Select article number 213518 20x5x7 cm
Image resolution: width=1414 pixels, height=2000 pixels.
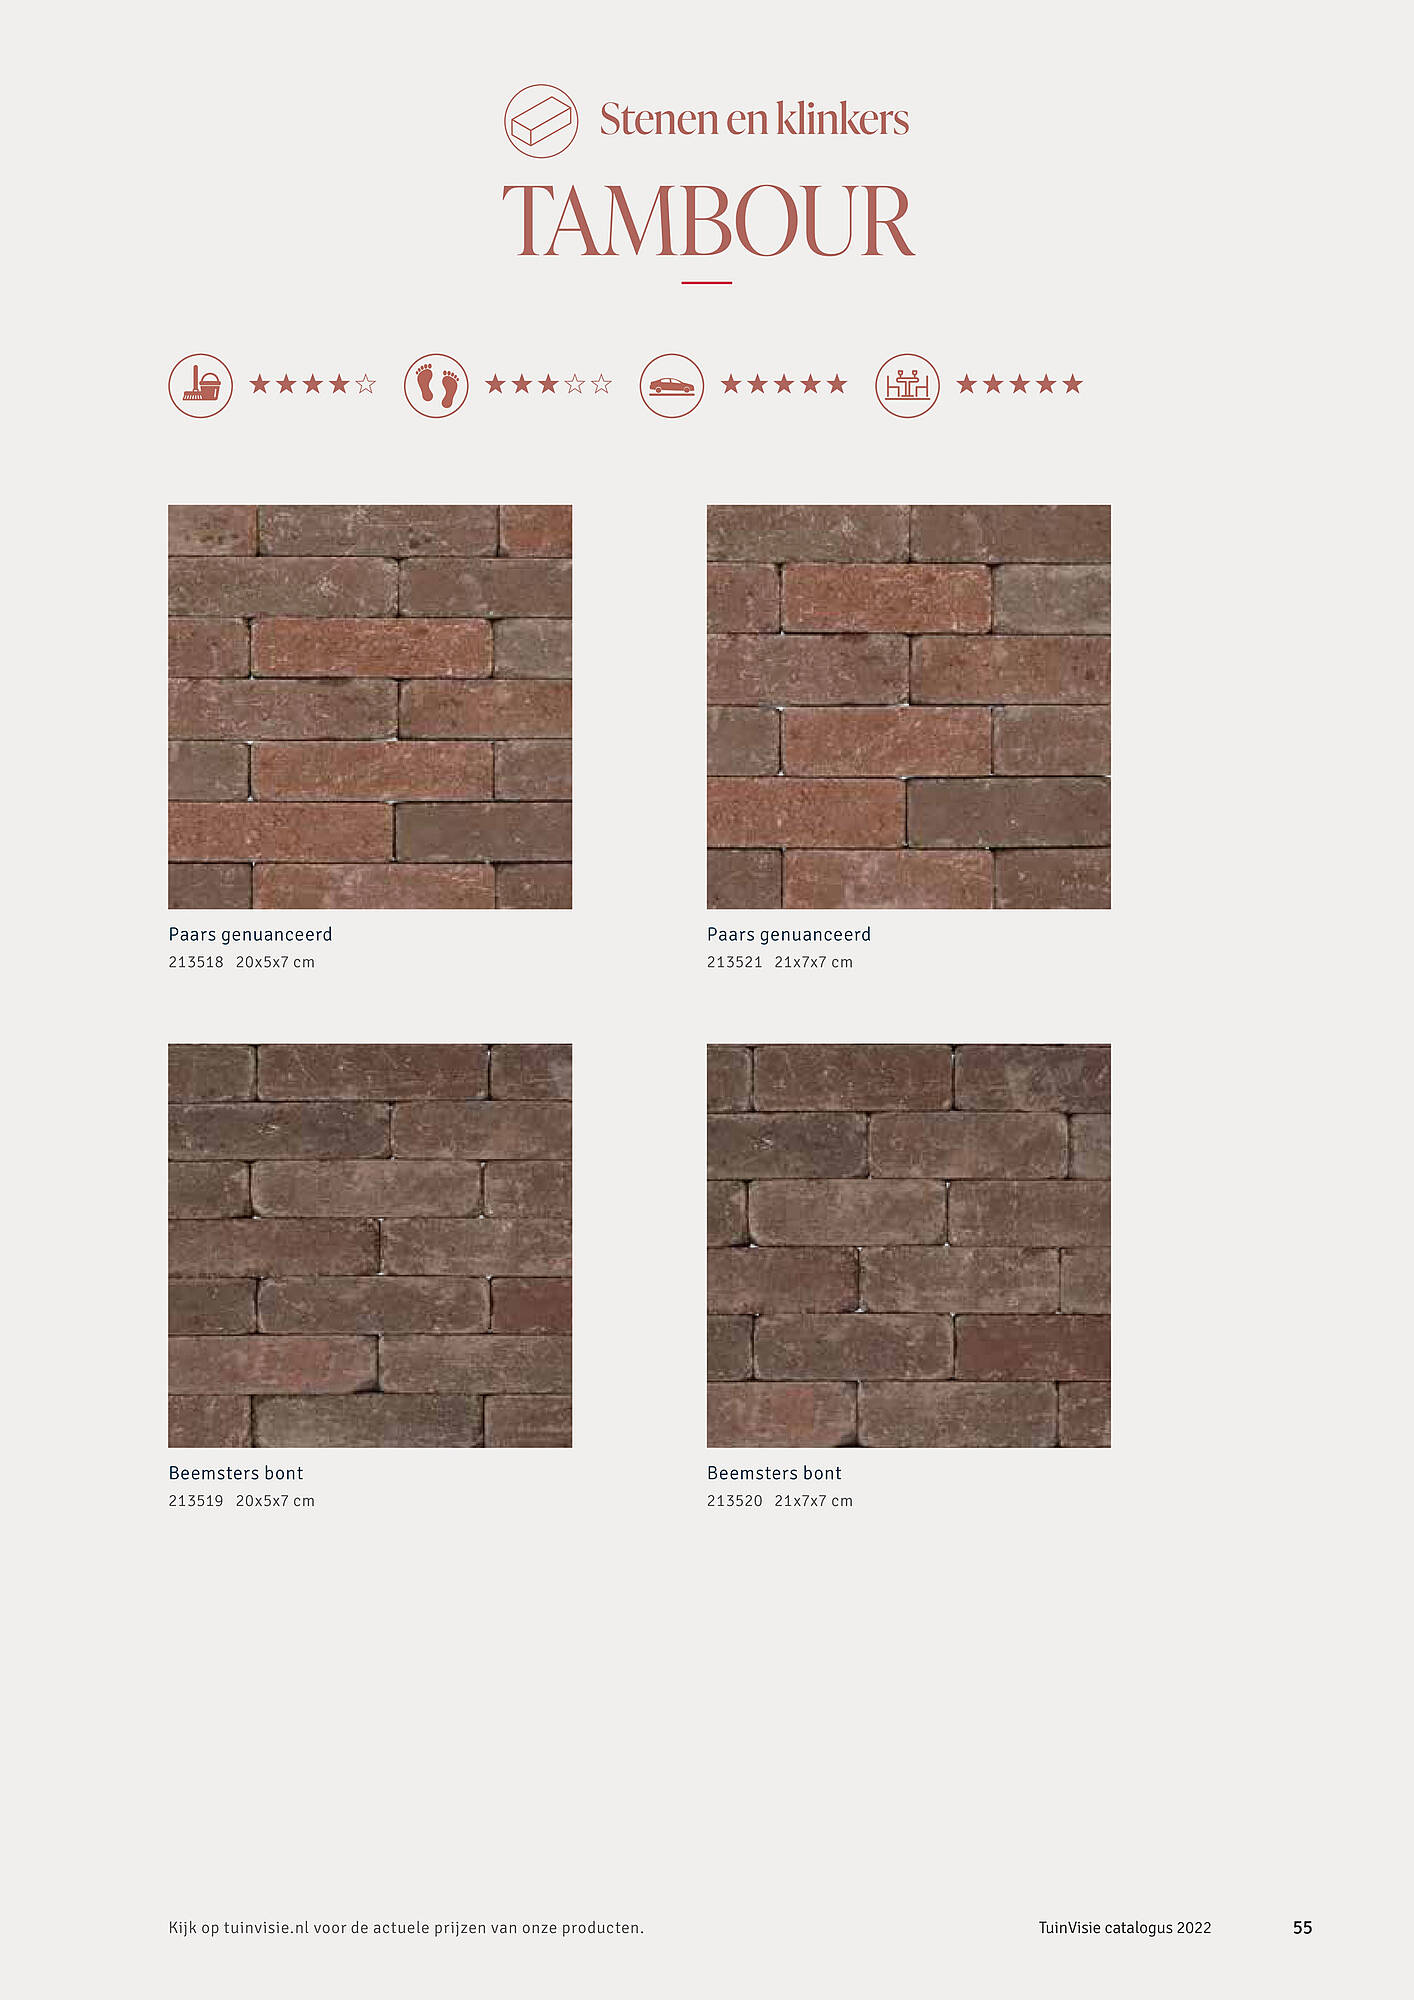[242, 962]
